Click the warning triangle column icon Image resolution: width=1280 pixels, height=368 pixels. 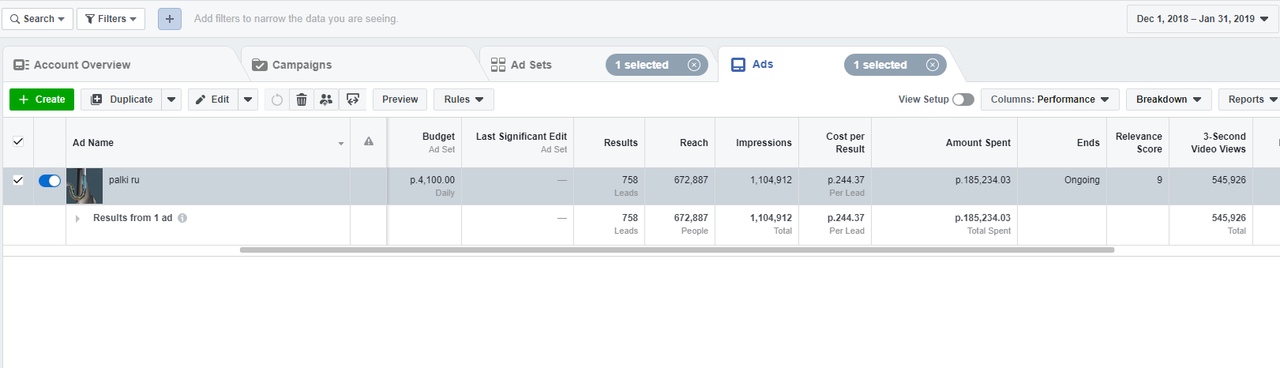(368, 142)
